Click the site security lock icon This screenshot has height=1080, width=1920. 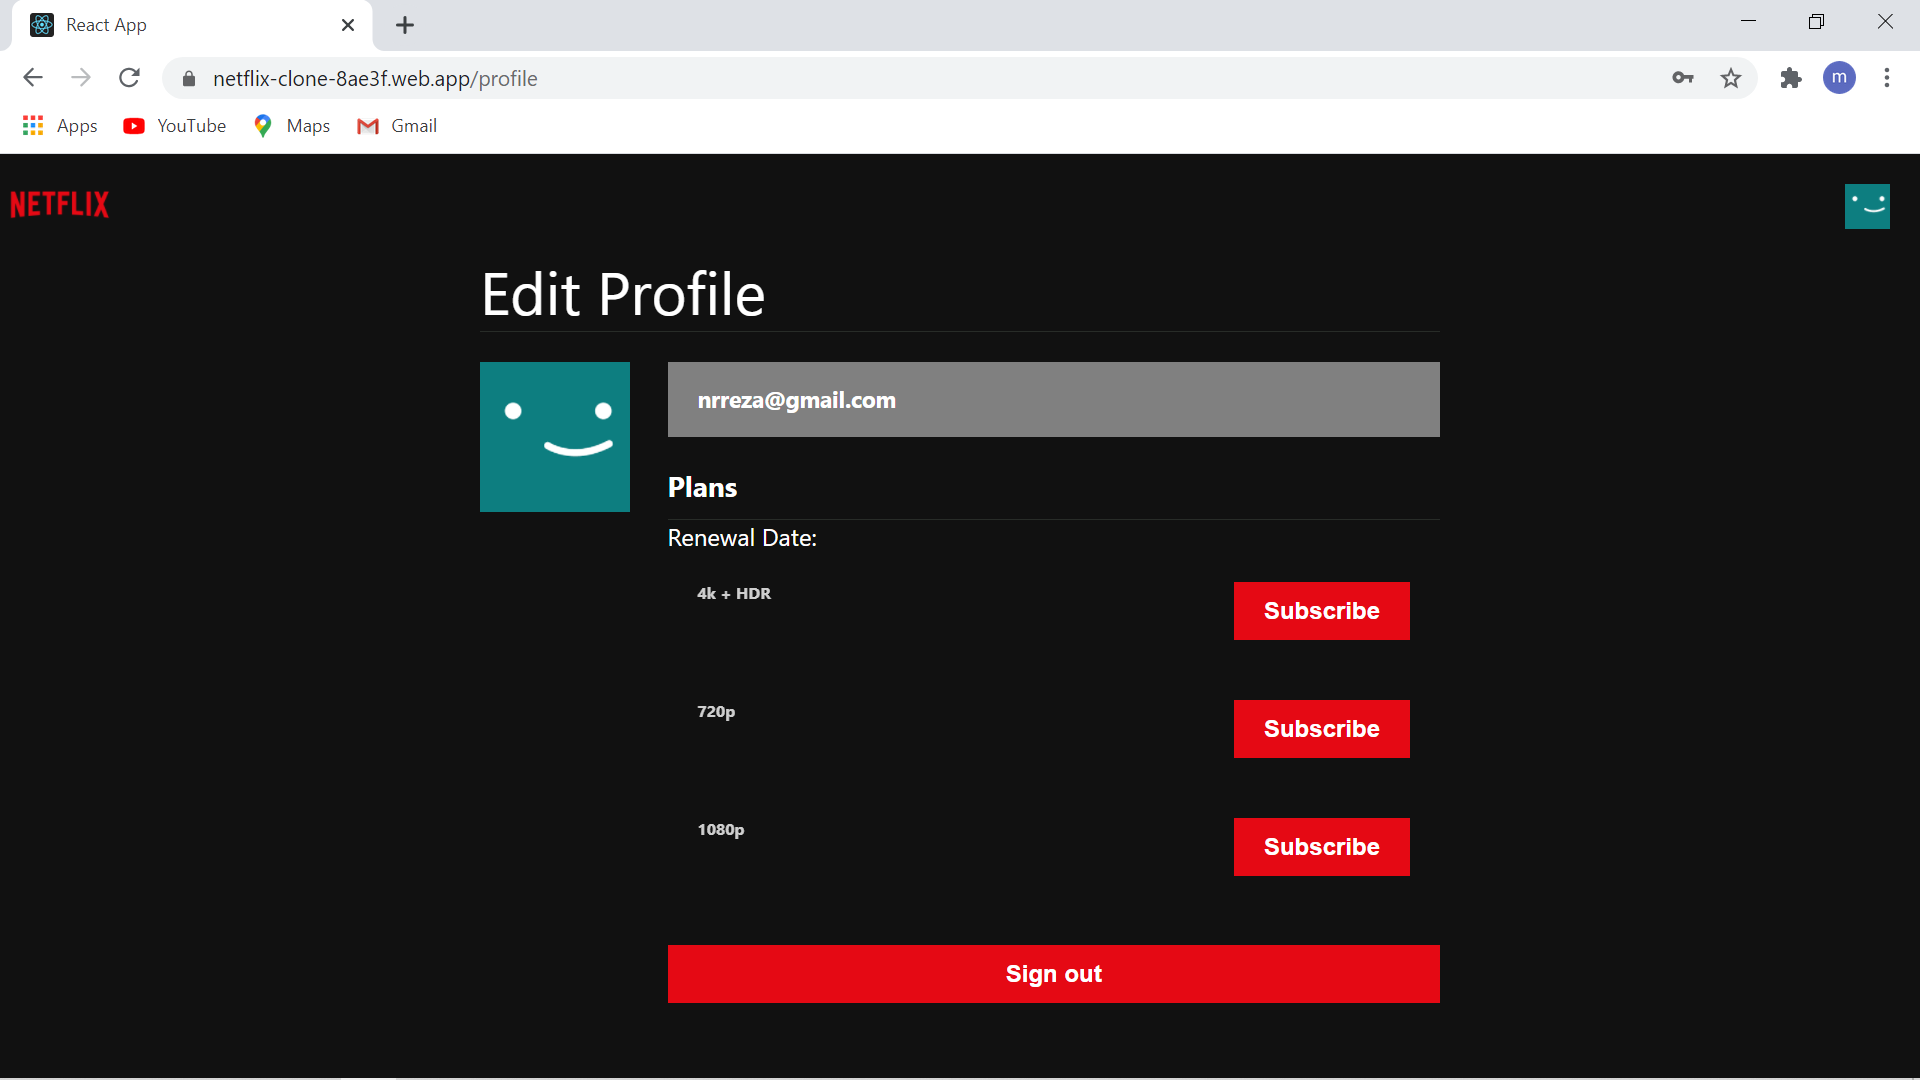(x=187, y=78)
